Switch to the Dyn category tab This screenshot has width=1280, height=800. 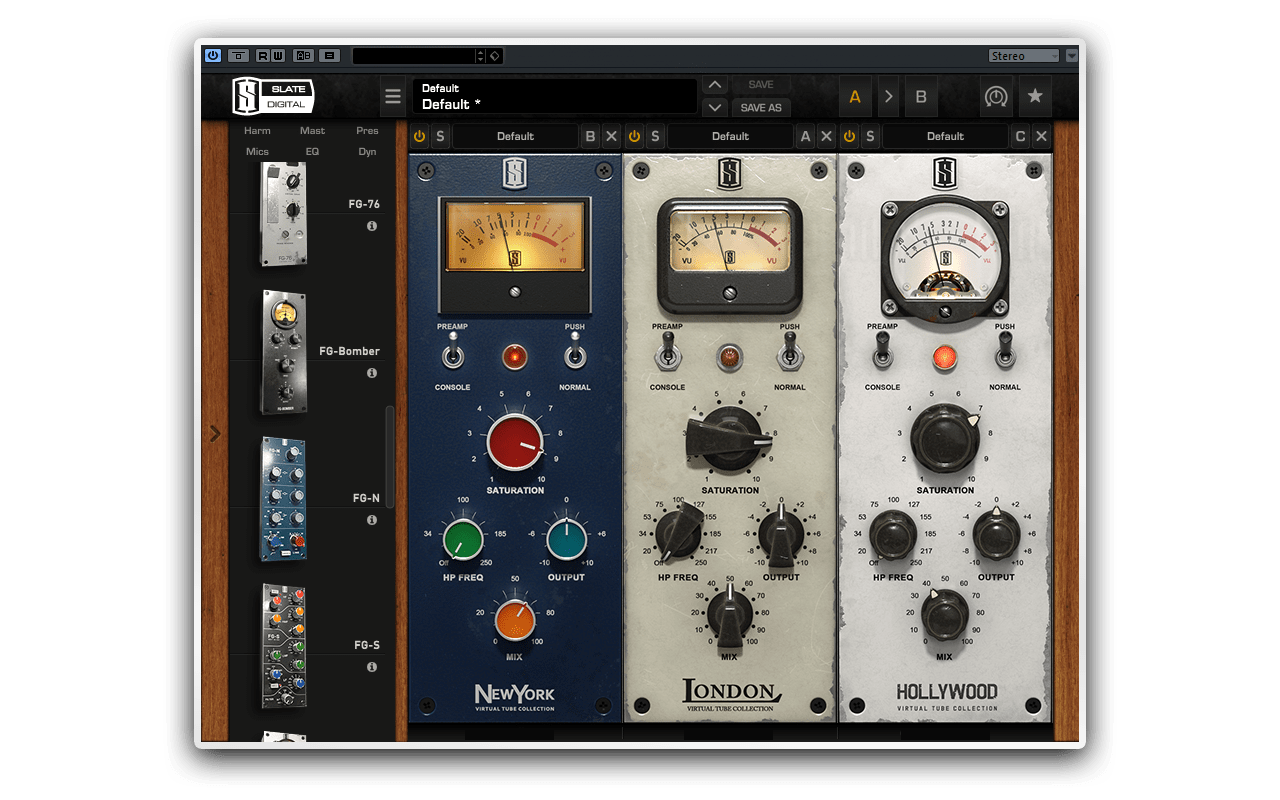tap(367, 152)
